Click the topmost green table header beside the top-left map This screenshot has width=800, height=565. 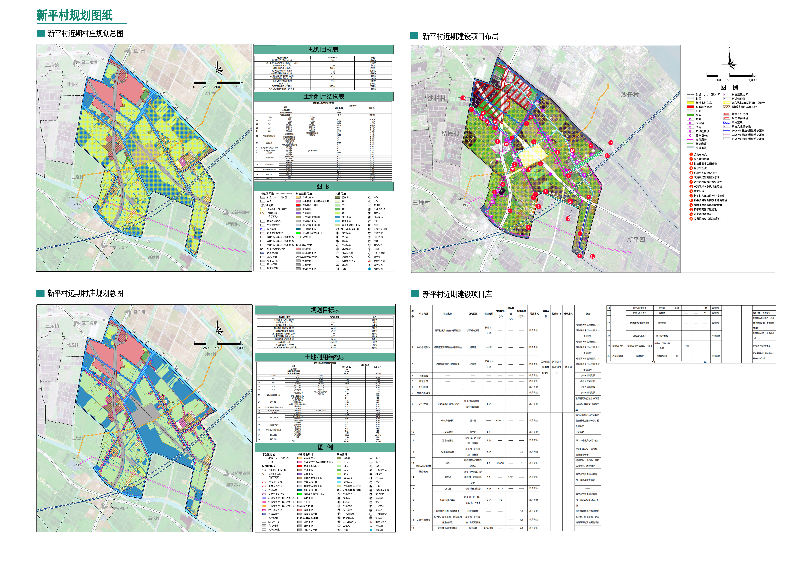[x=325, y=49]
